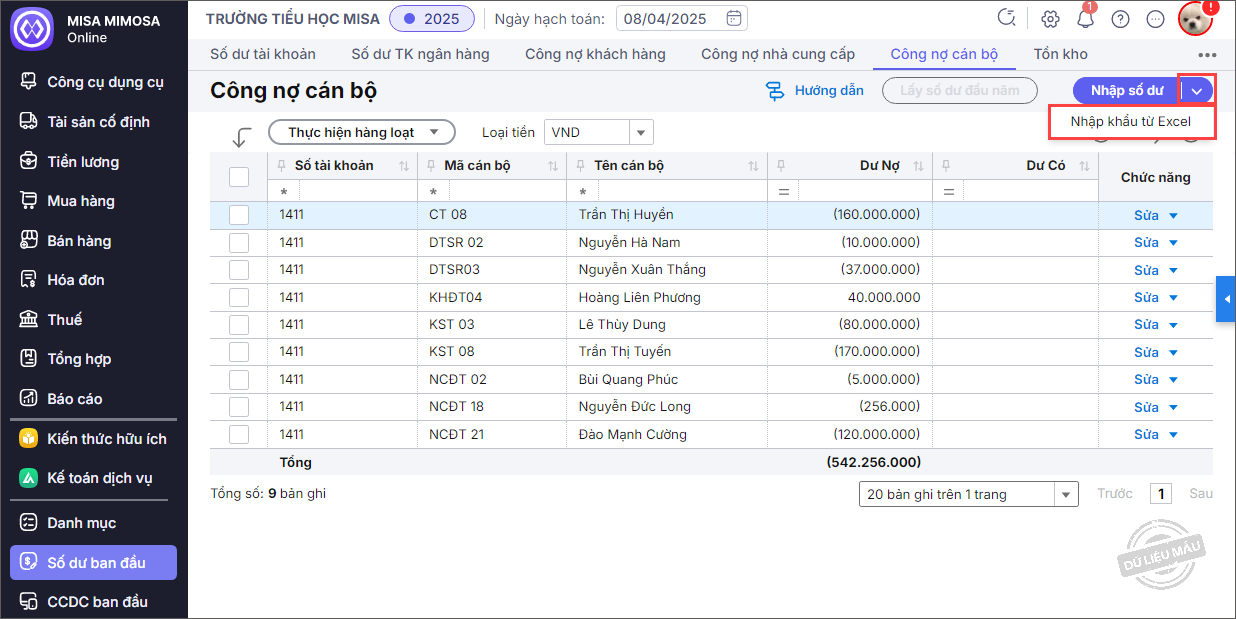Screen dimensions: 1236x619
Task: Switch to the Tồn kho tab
Action: pos(1060,54)
